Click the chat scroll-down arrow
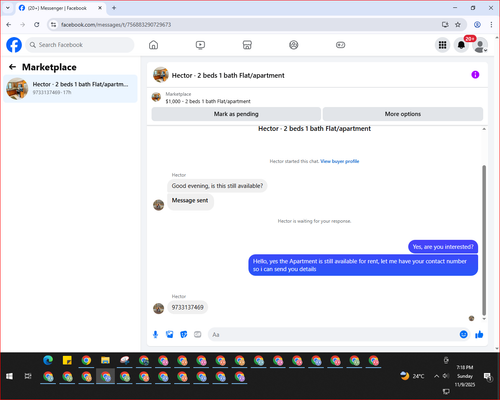The width and height of the screenshot is (500, 400). coord(484,319)
